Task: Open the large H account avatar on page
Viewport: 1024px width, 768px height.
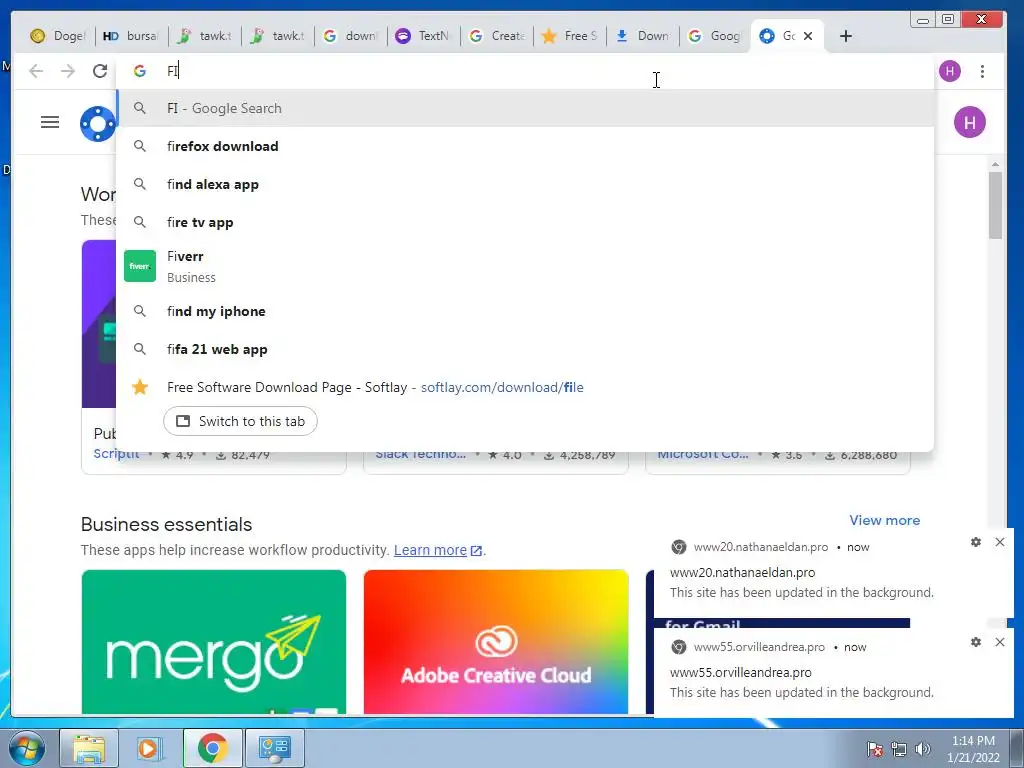Action: tap(969, 122)
